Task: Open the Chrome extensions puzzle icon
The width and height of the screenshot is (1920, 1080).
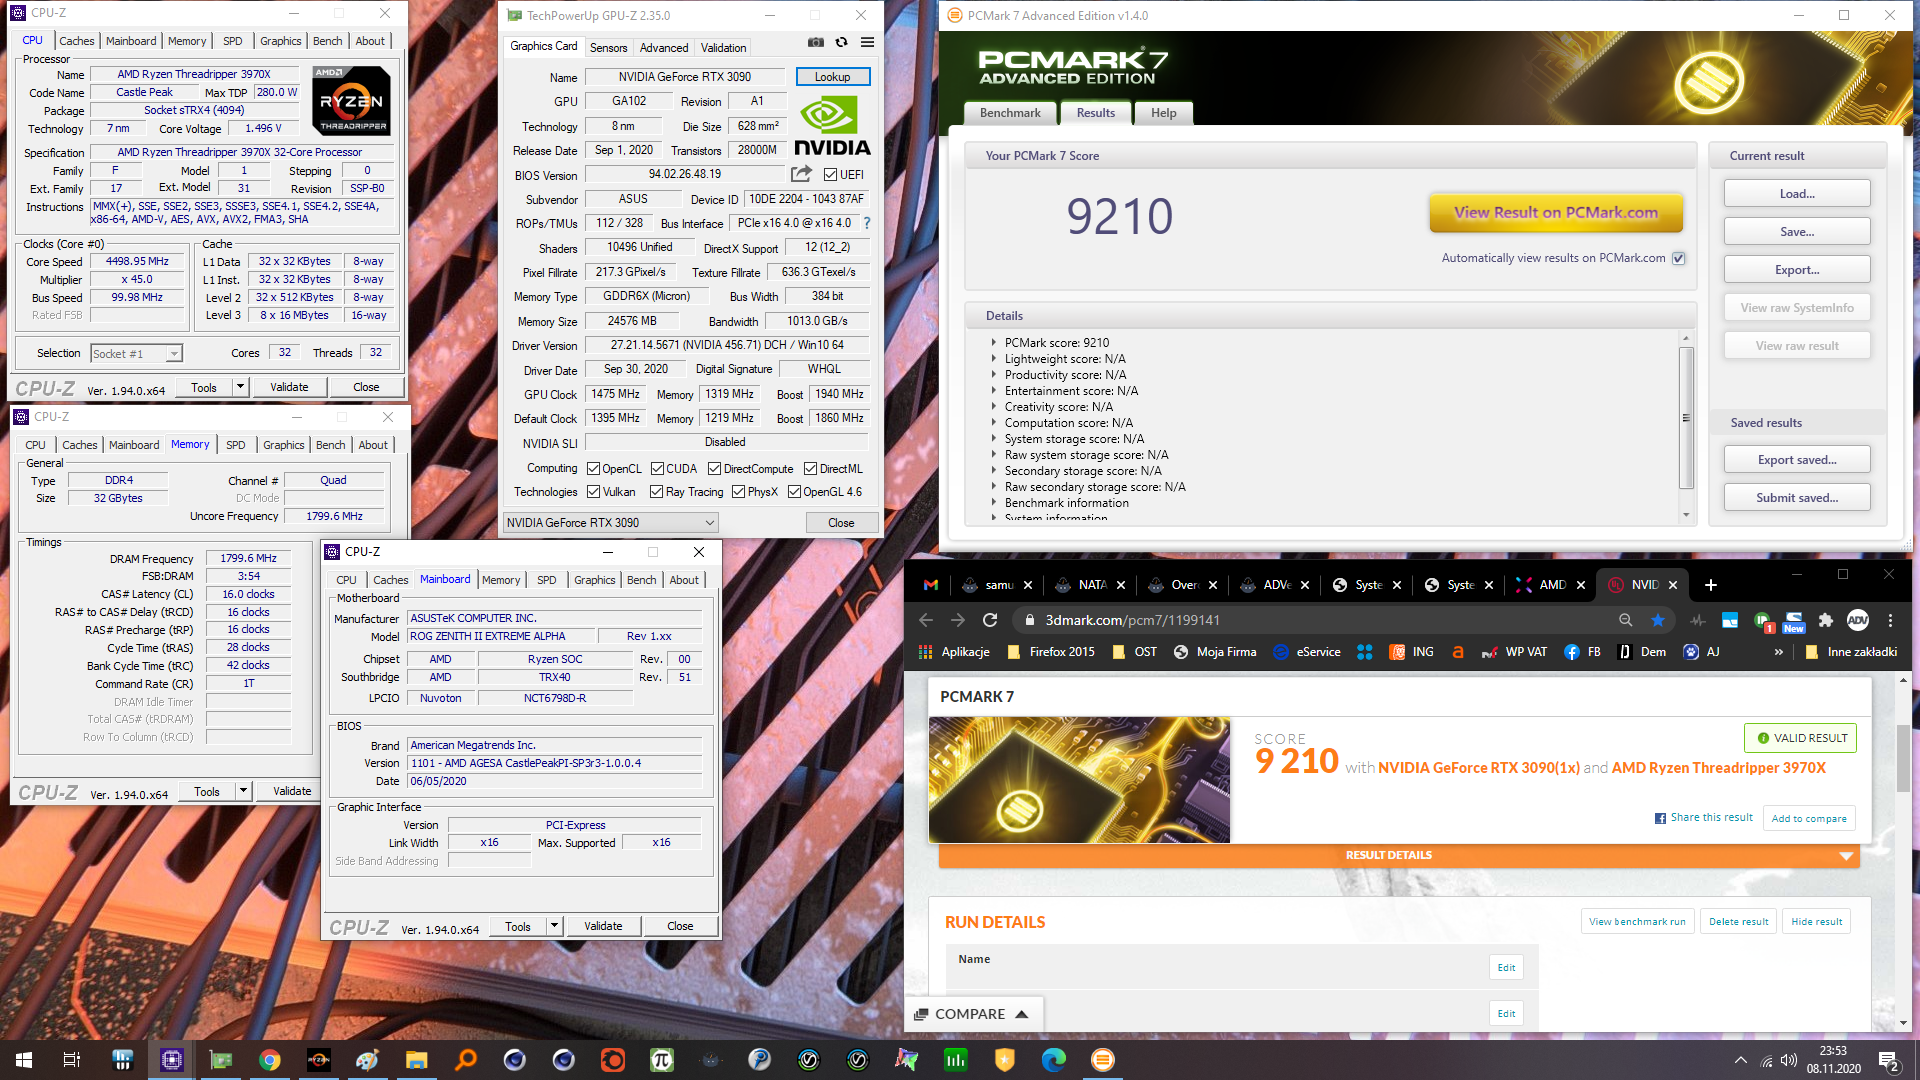Action: point(1826,620)
